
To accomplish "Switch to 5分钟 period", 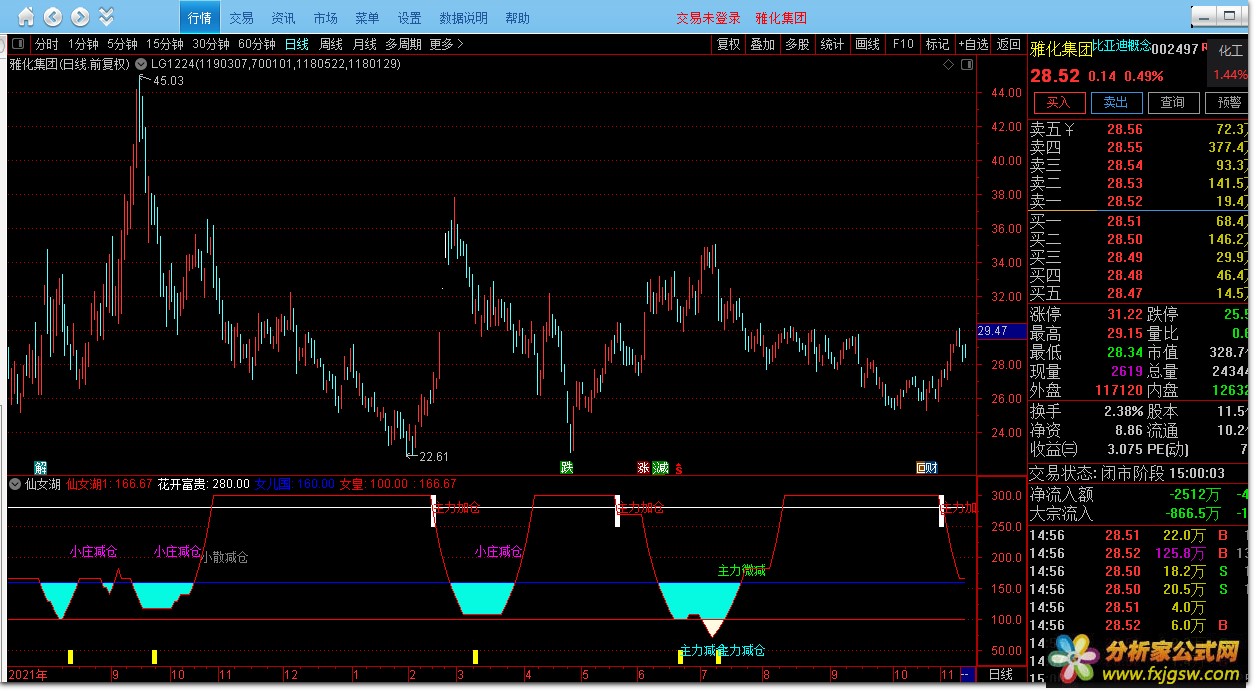I will tap(122, 44).
